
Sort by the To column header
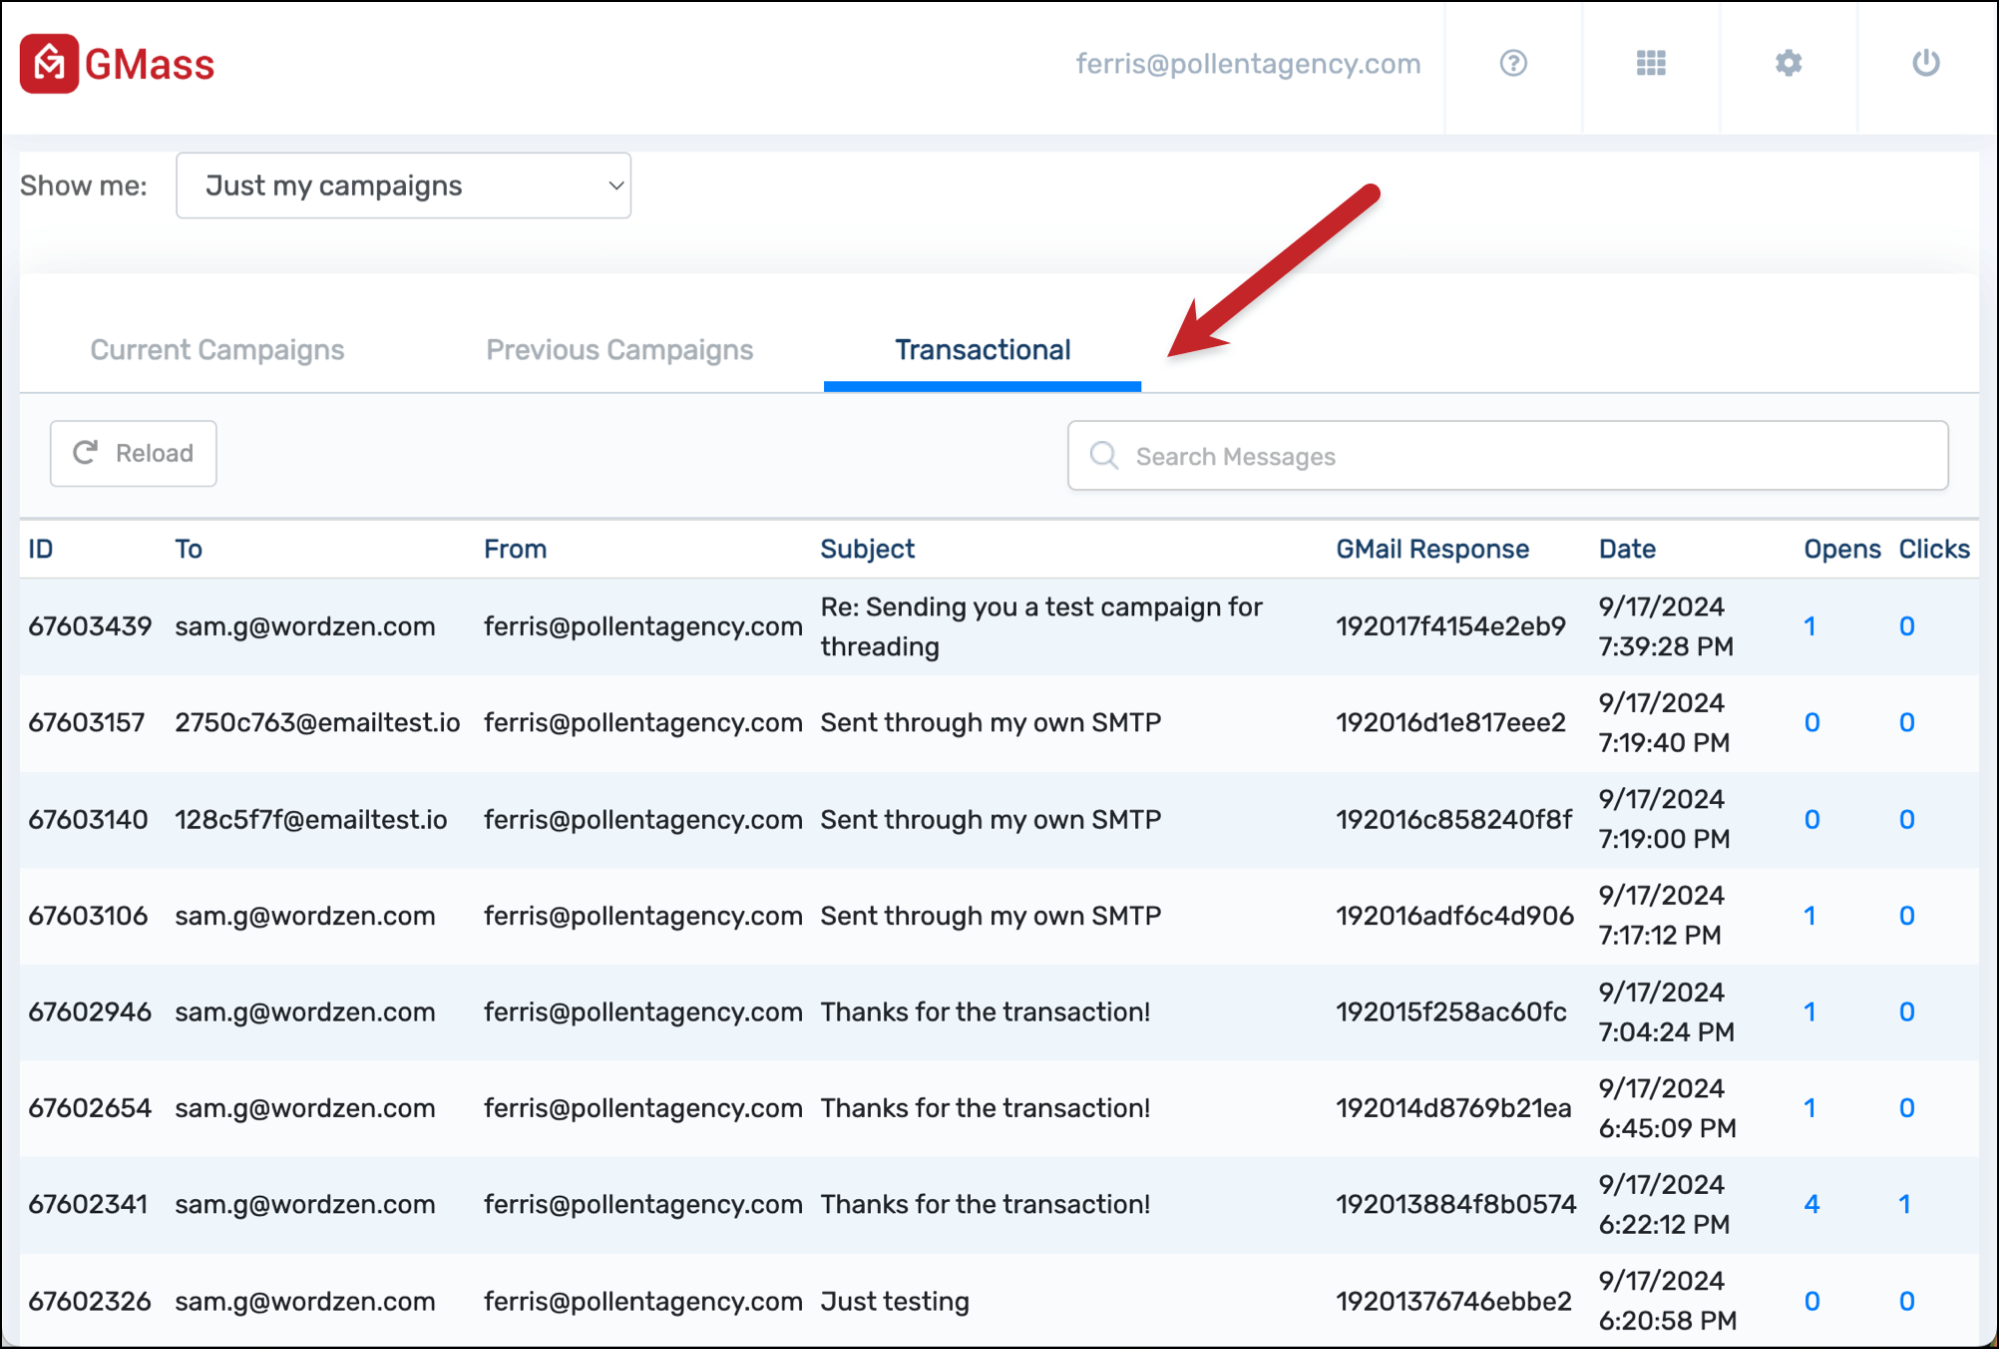[x=188, y=548]
